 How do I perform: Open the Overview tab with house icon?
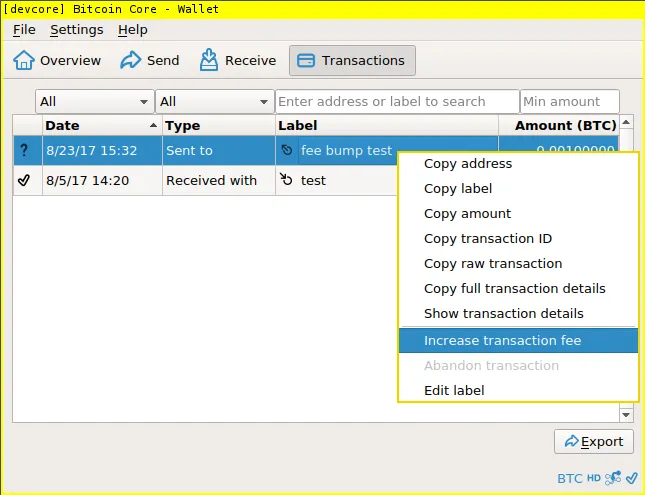(57, 60)
